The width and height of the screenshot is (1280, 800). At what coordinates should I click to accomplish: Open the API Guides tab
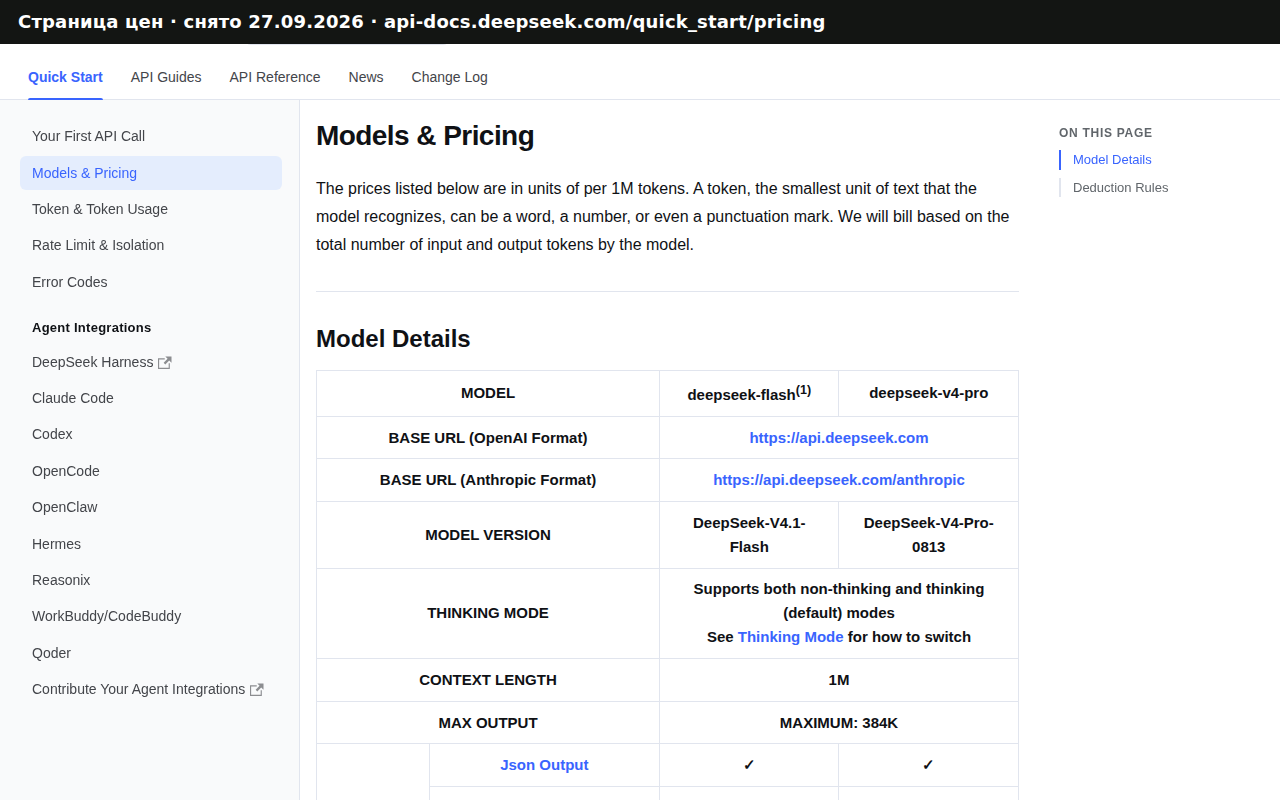coord(166,77)
